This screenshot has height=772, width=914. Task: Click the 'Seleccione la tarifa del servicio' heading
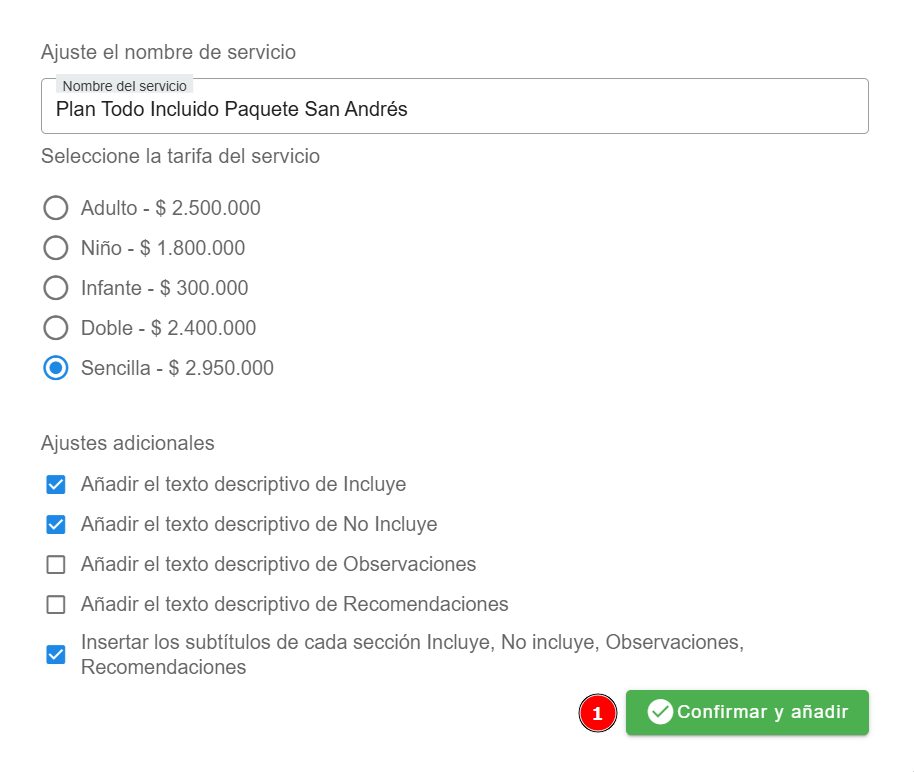(x=180, y=156)
